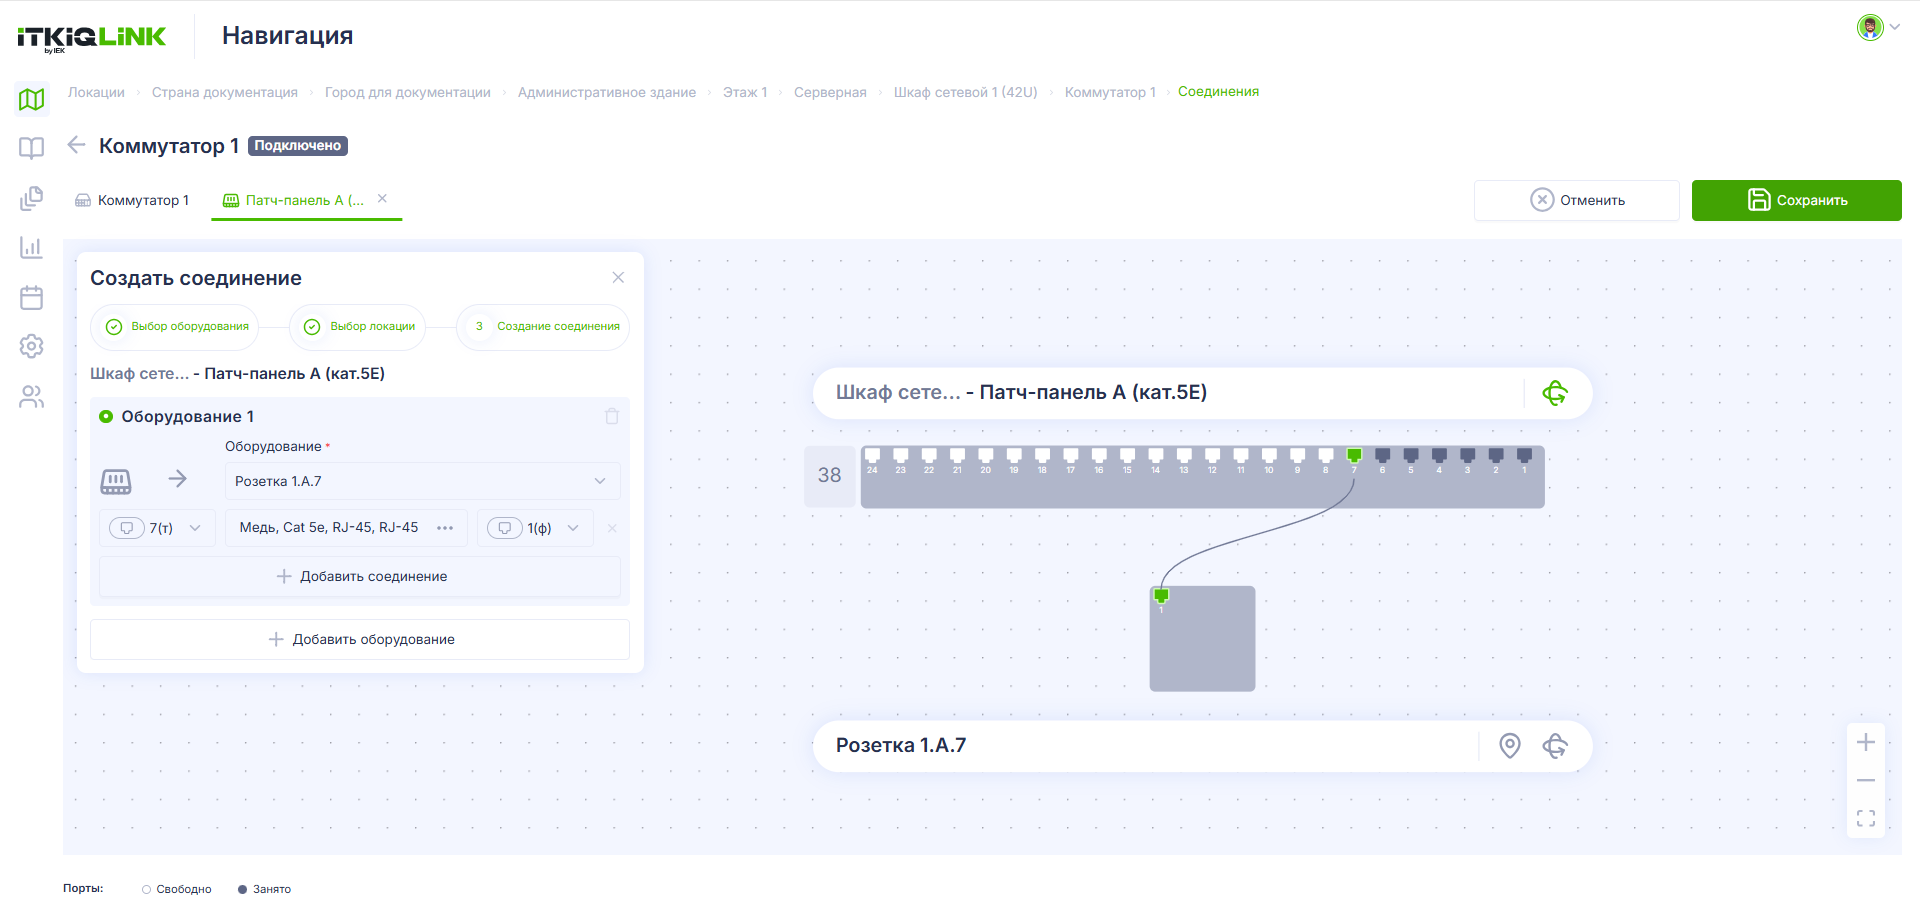Click the Сохранить button
The image size is (1920, 920).
1797,200
